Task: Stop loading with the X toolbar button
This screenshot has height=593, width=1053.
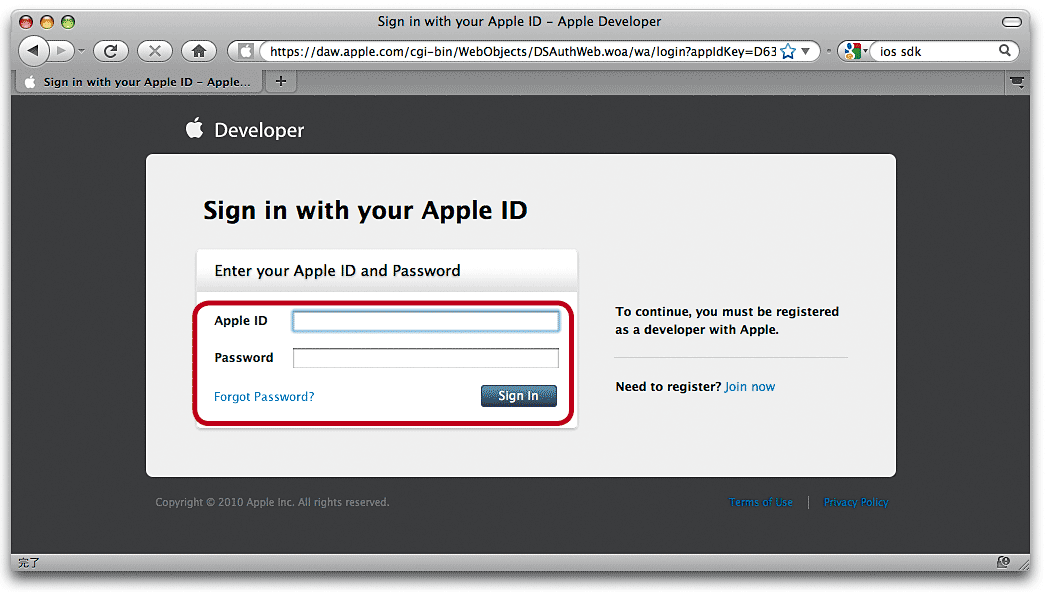Action: tap(154, 51)
